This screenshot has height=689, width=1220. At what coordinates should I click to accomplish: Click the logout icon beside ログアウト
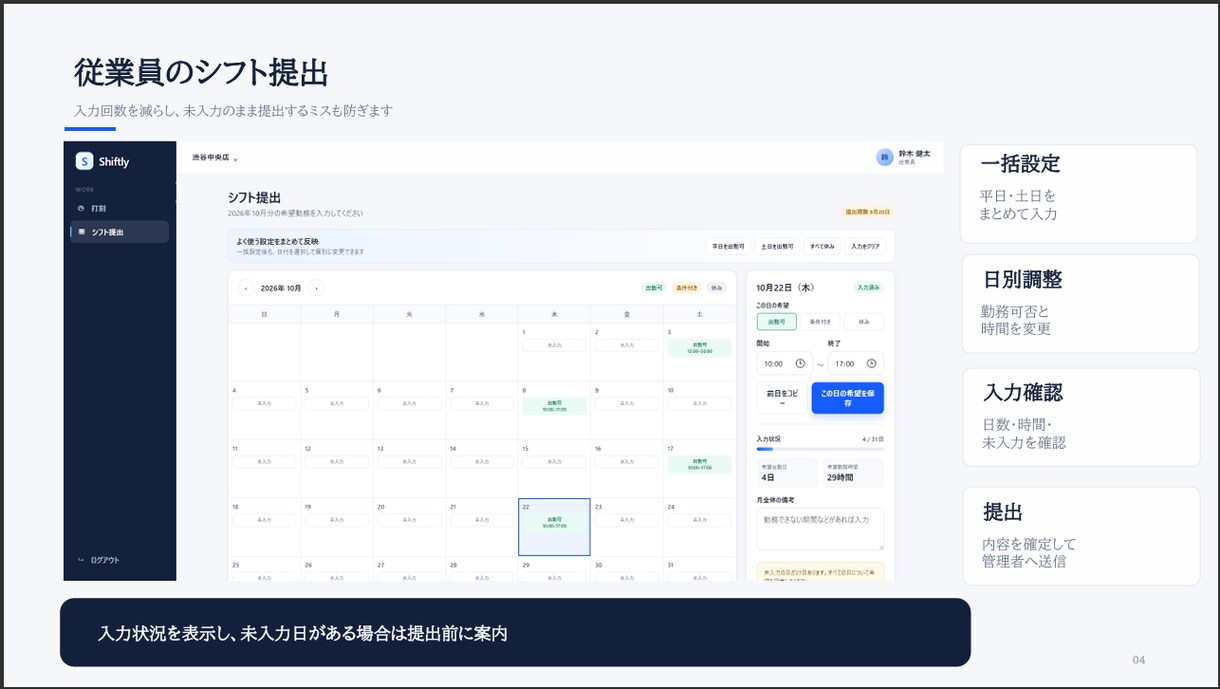[x=81, y=560]
